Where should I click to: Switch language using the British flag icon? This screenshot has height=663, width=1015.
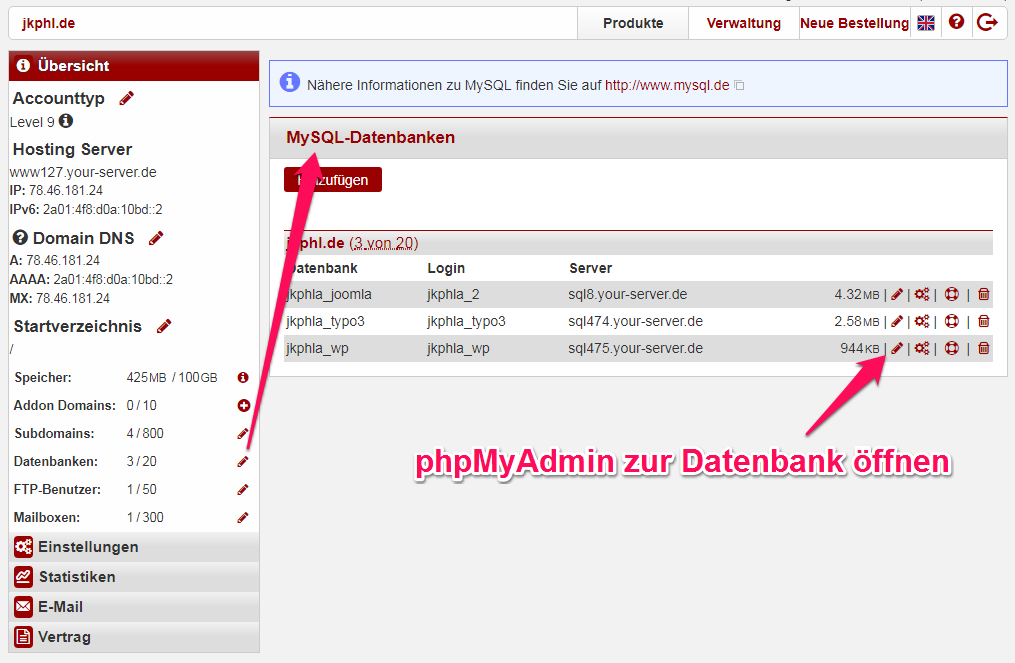925,21
